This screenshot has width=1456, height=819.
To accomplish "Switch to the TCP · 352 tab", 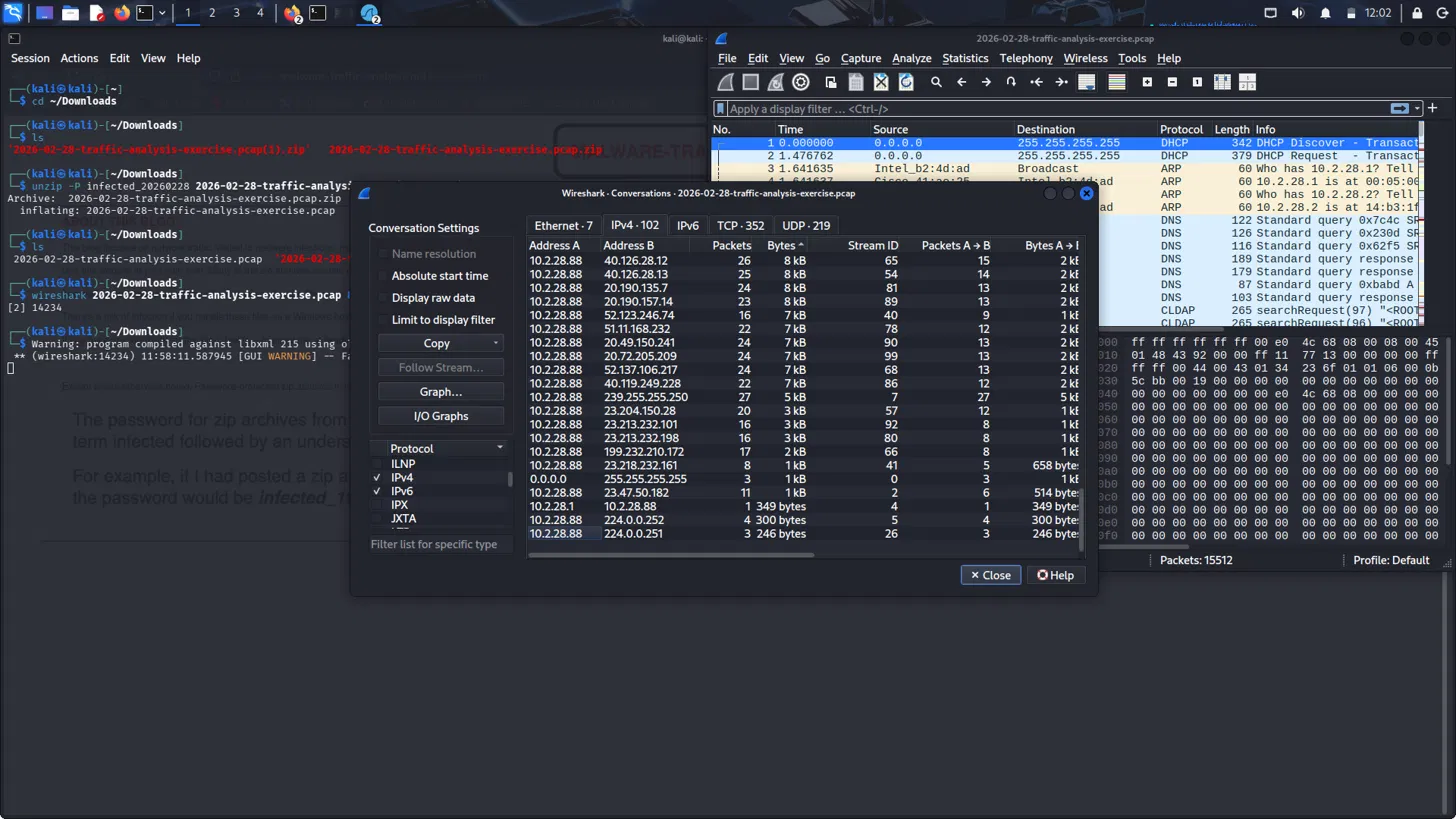I will point(740,225).
